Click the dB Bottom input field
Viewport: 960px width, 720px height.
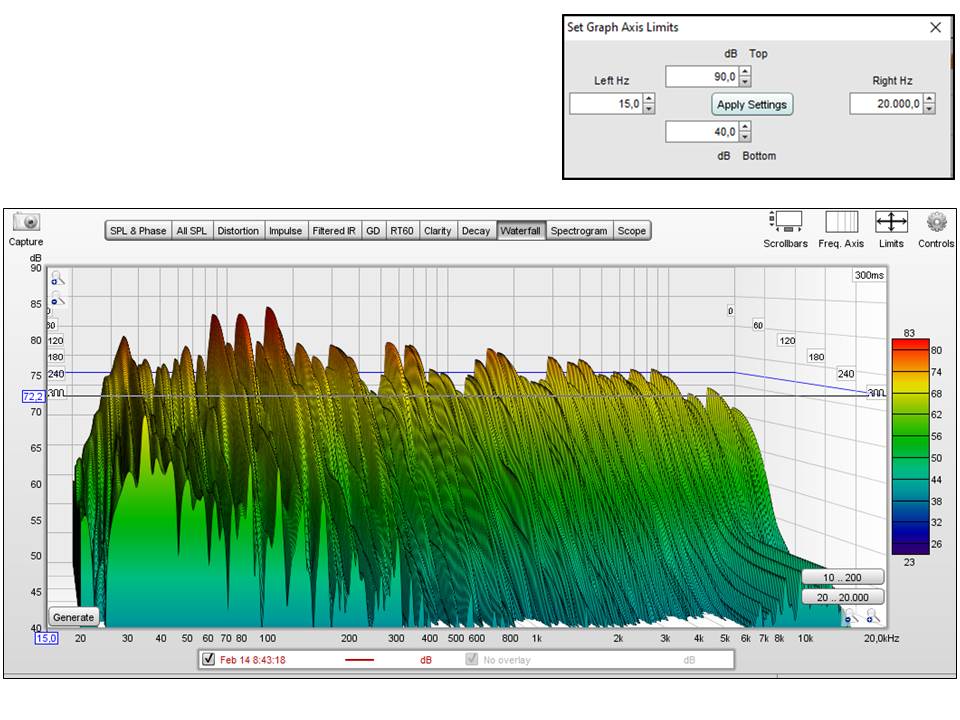[701, 132]
